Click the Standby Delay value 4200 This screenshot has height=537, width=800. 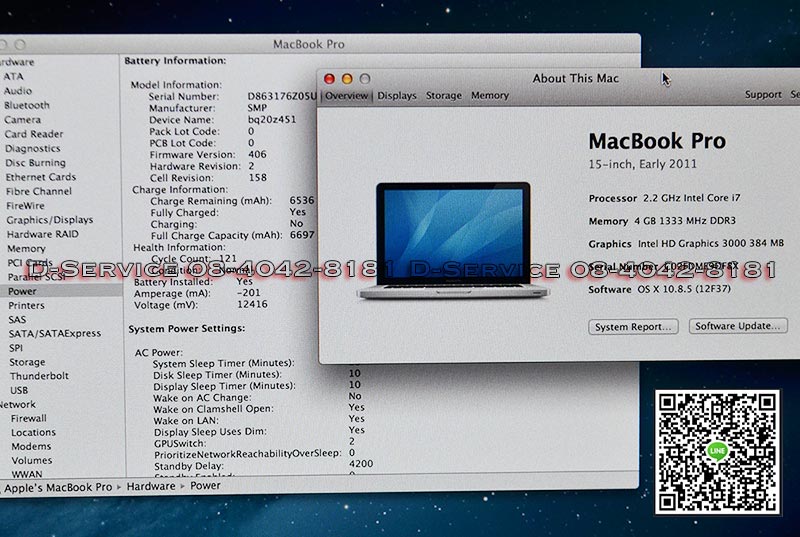pyautogui.click(x=361, y=464)
